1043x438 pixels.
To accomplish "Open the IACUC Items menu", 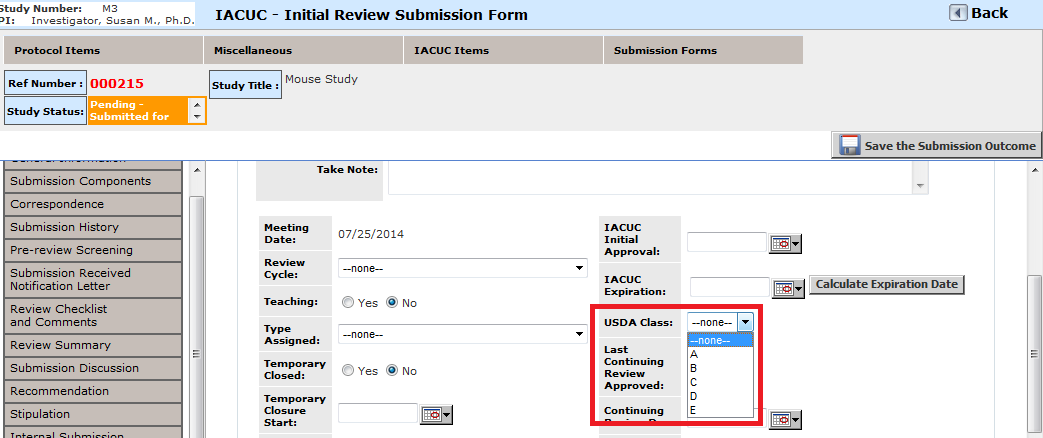I will [x=504, y=50].
